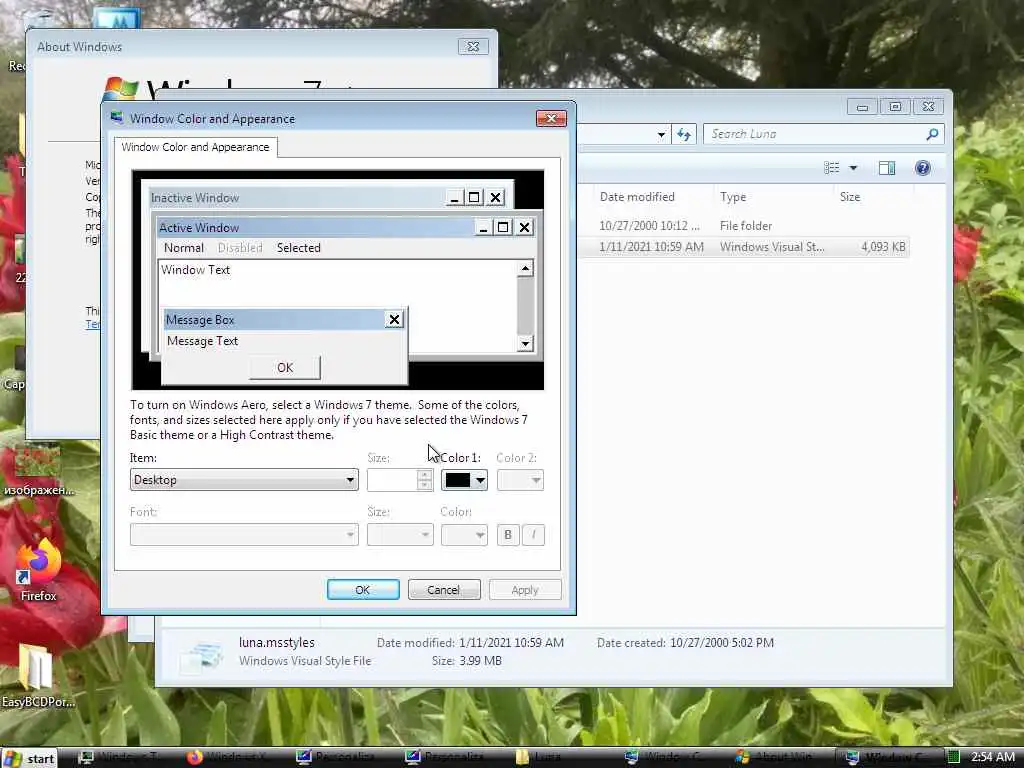Click Normal menu item in preview
The height and width of the screenshot is (768, 1024).
click(x=184, y=248)
